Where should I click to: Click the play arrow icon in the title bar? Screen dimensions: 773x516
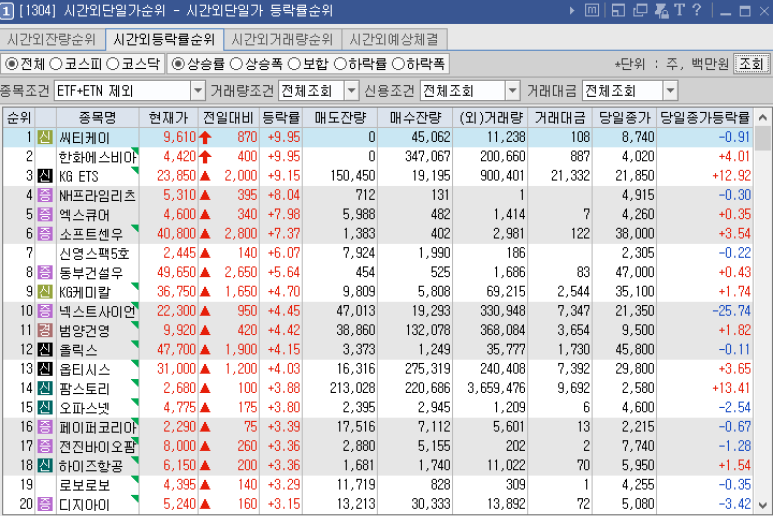572,10
